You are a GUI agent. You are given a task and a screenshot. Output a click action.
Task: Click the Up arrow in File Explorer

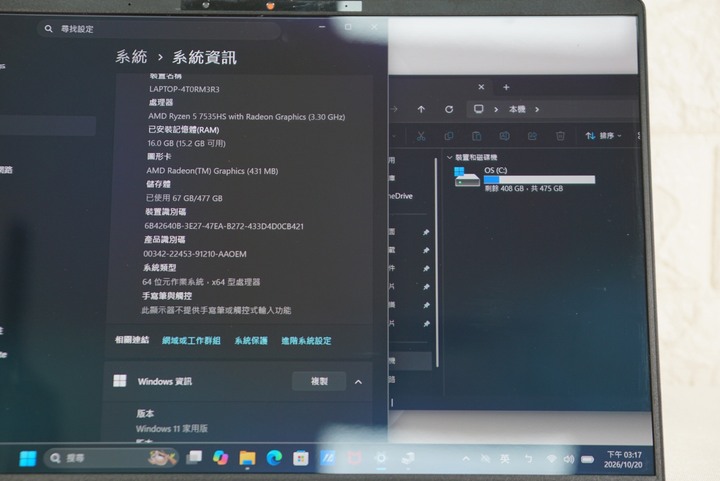tap(421, 109)
